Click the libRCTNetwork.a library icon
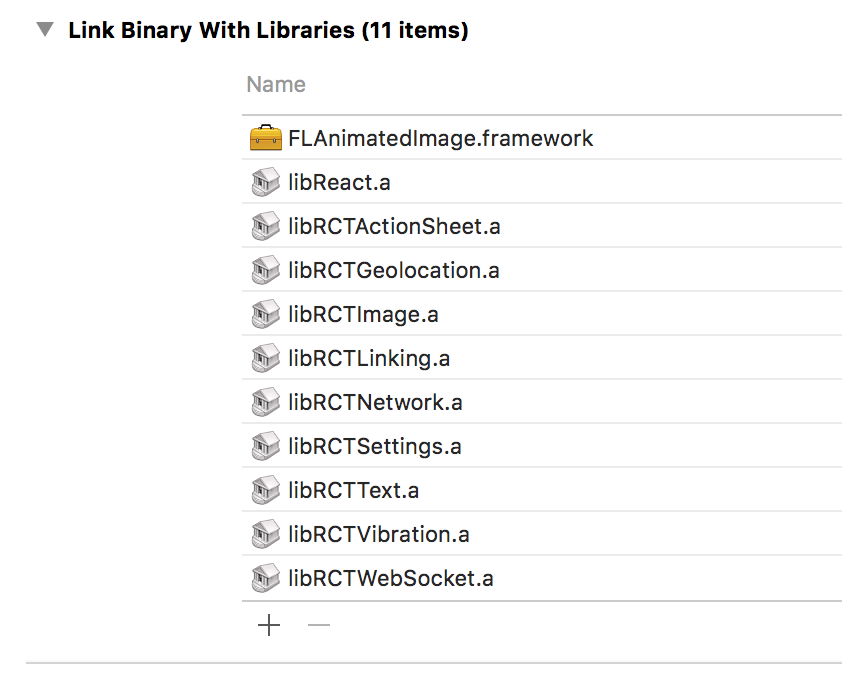 tap(265, 403)
